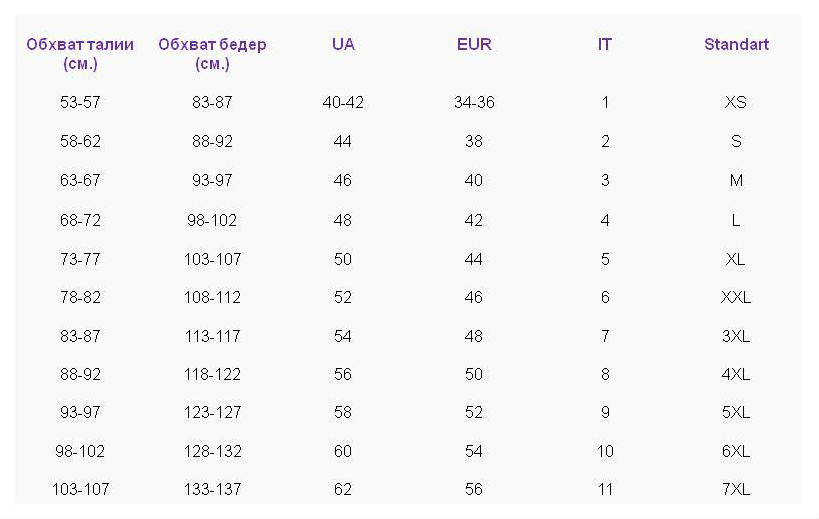Image resolution: width=819 pixels, height=519 pixels.
Task: Click waist value 53-57
Action: coord(80,102)
